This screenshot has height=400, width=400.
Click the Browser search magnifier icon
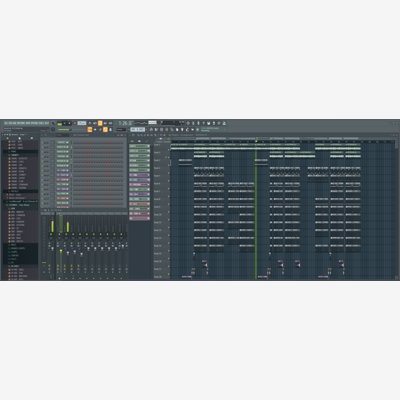click(10, 135)
